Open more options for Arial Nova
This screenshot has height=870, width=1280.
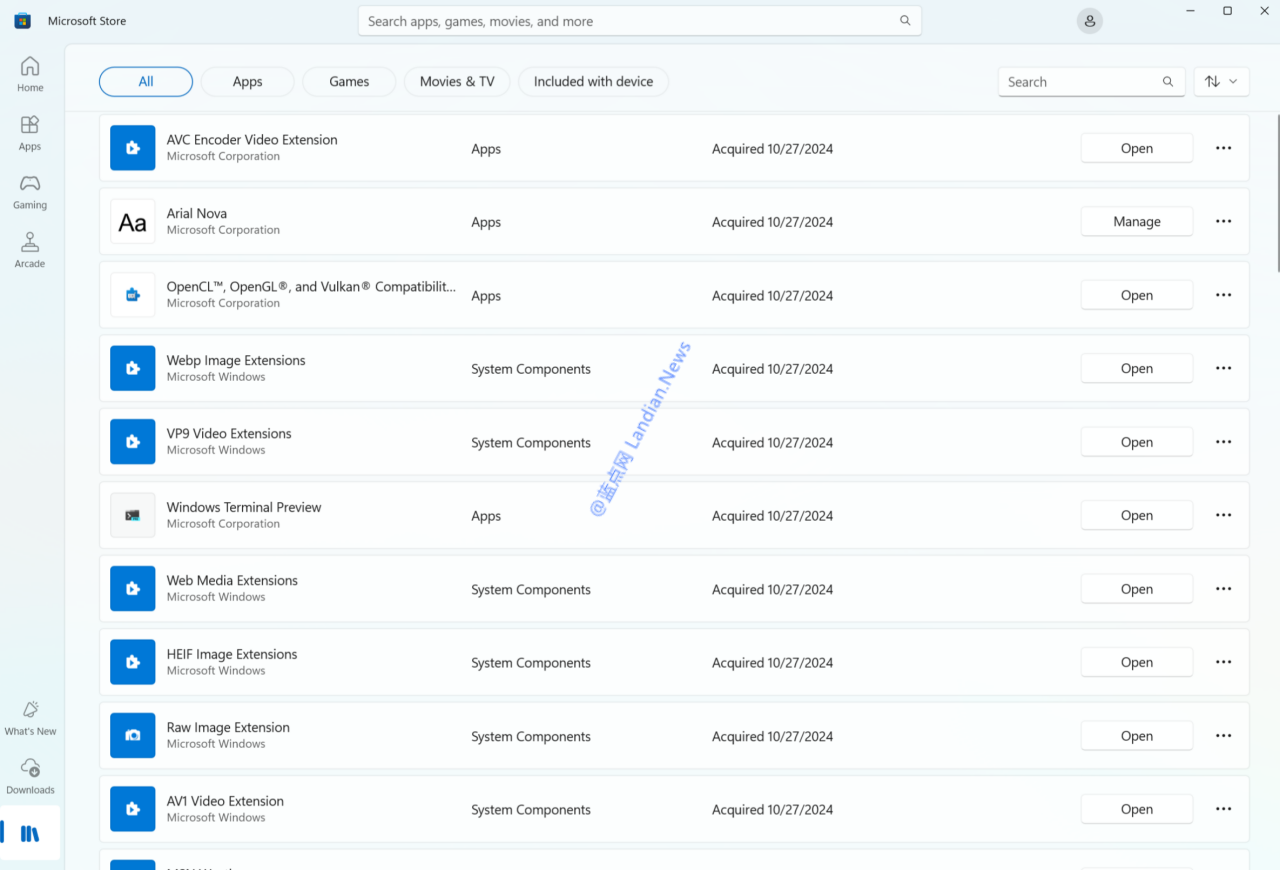click(x=1223, y=222)
